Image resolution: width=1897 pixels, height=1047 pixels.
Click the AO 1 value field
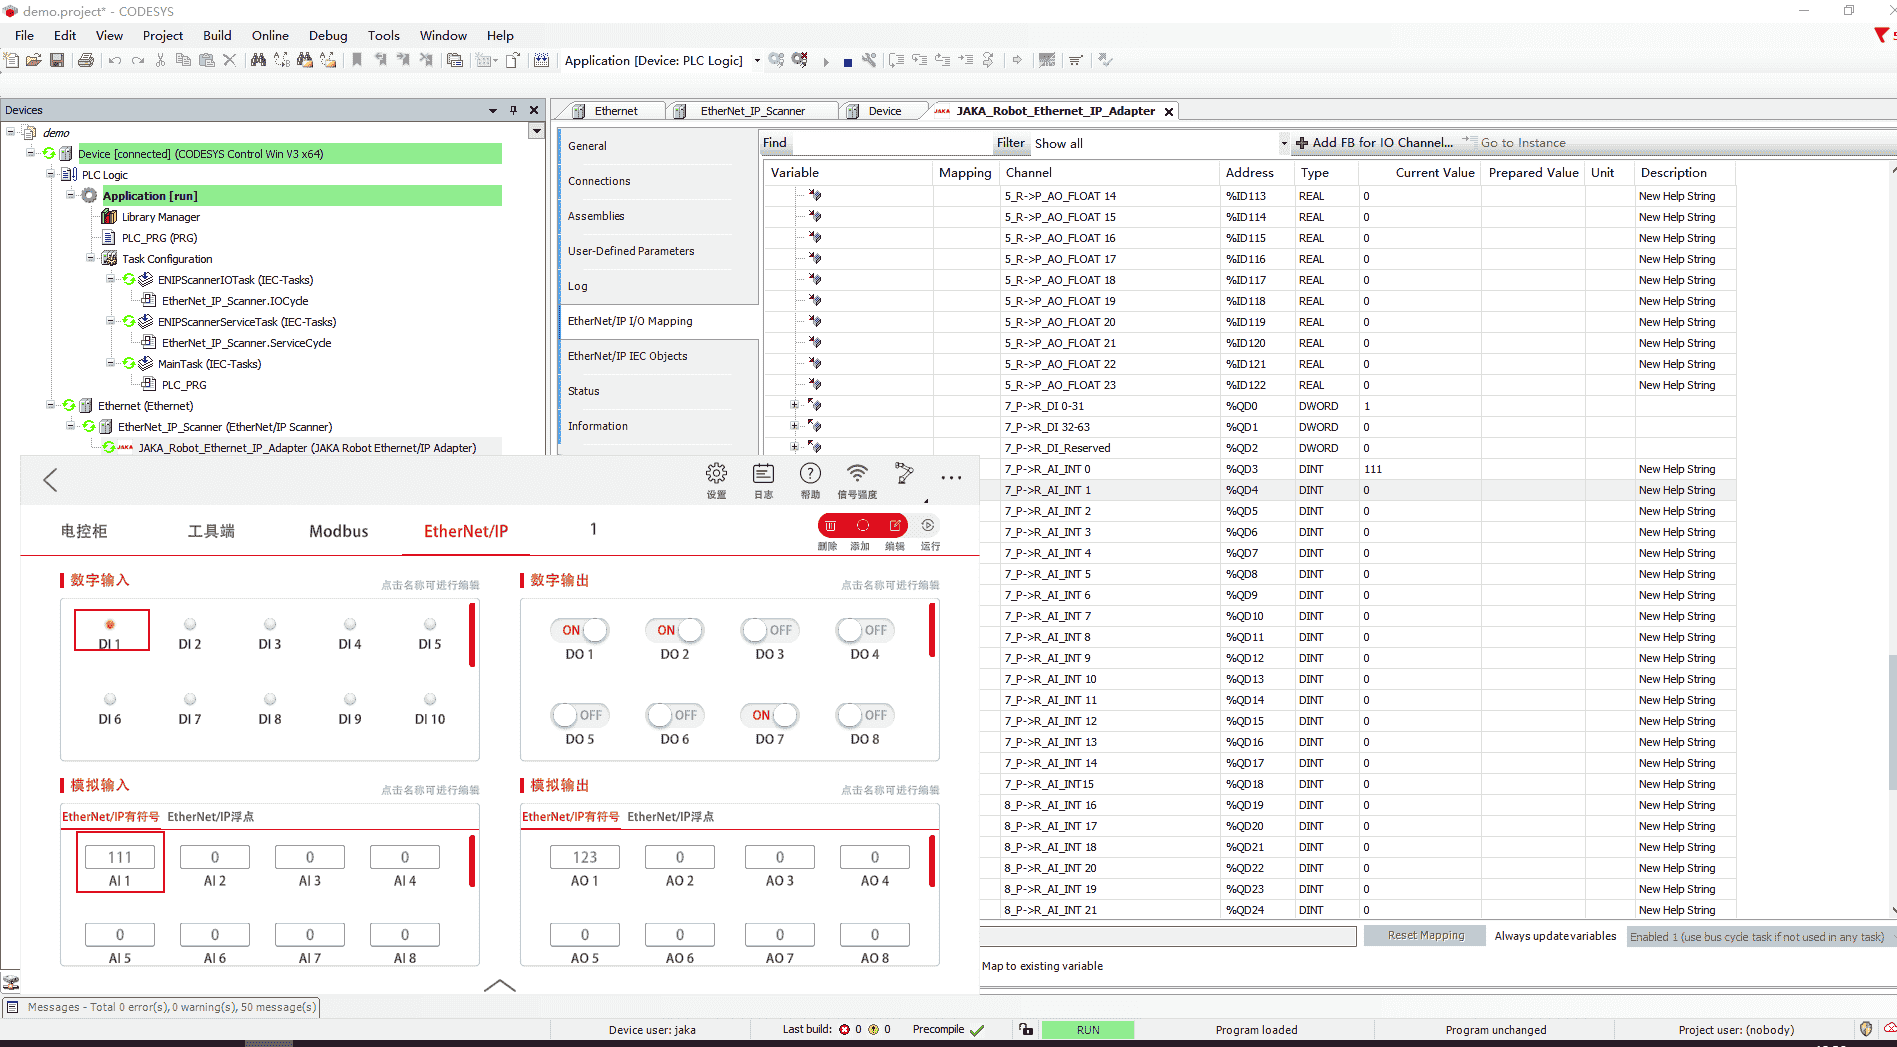585,857
